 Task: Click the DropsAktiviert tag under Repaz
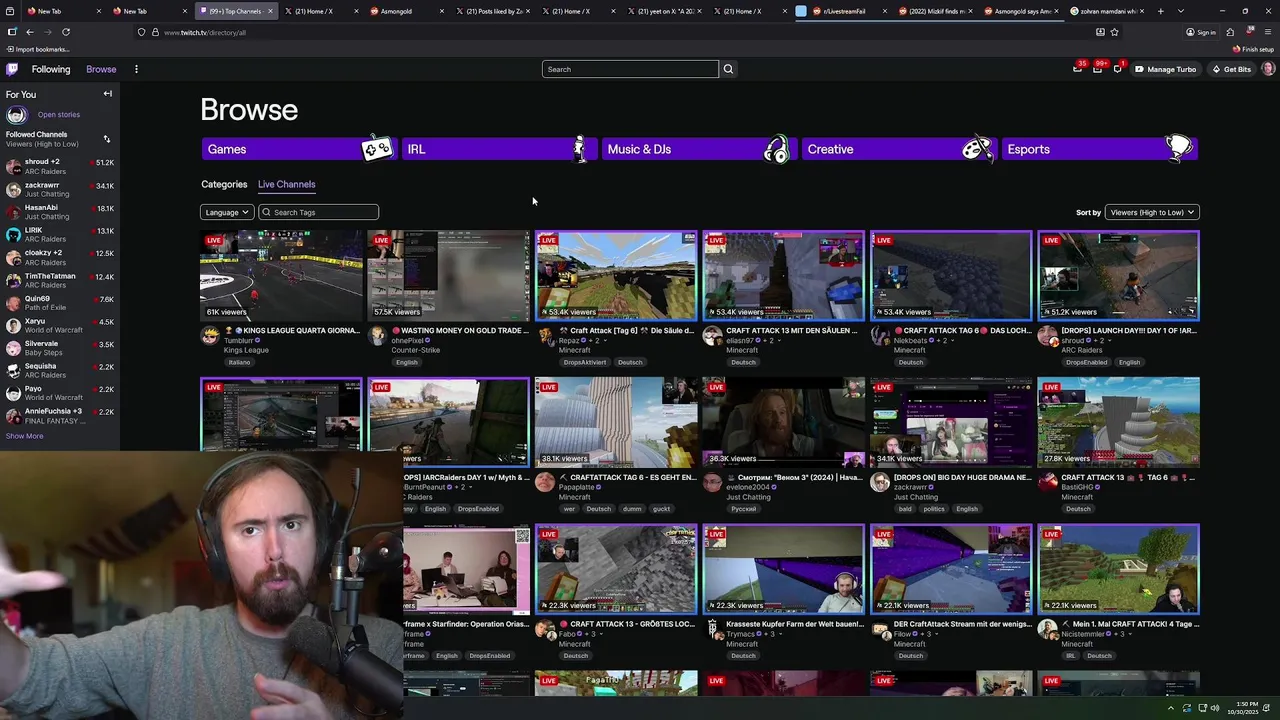(x=584, y=362)
